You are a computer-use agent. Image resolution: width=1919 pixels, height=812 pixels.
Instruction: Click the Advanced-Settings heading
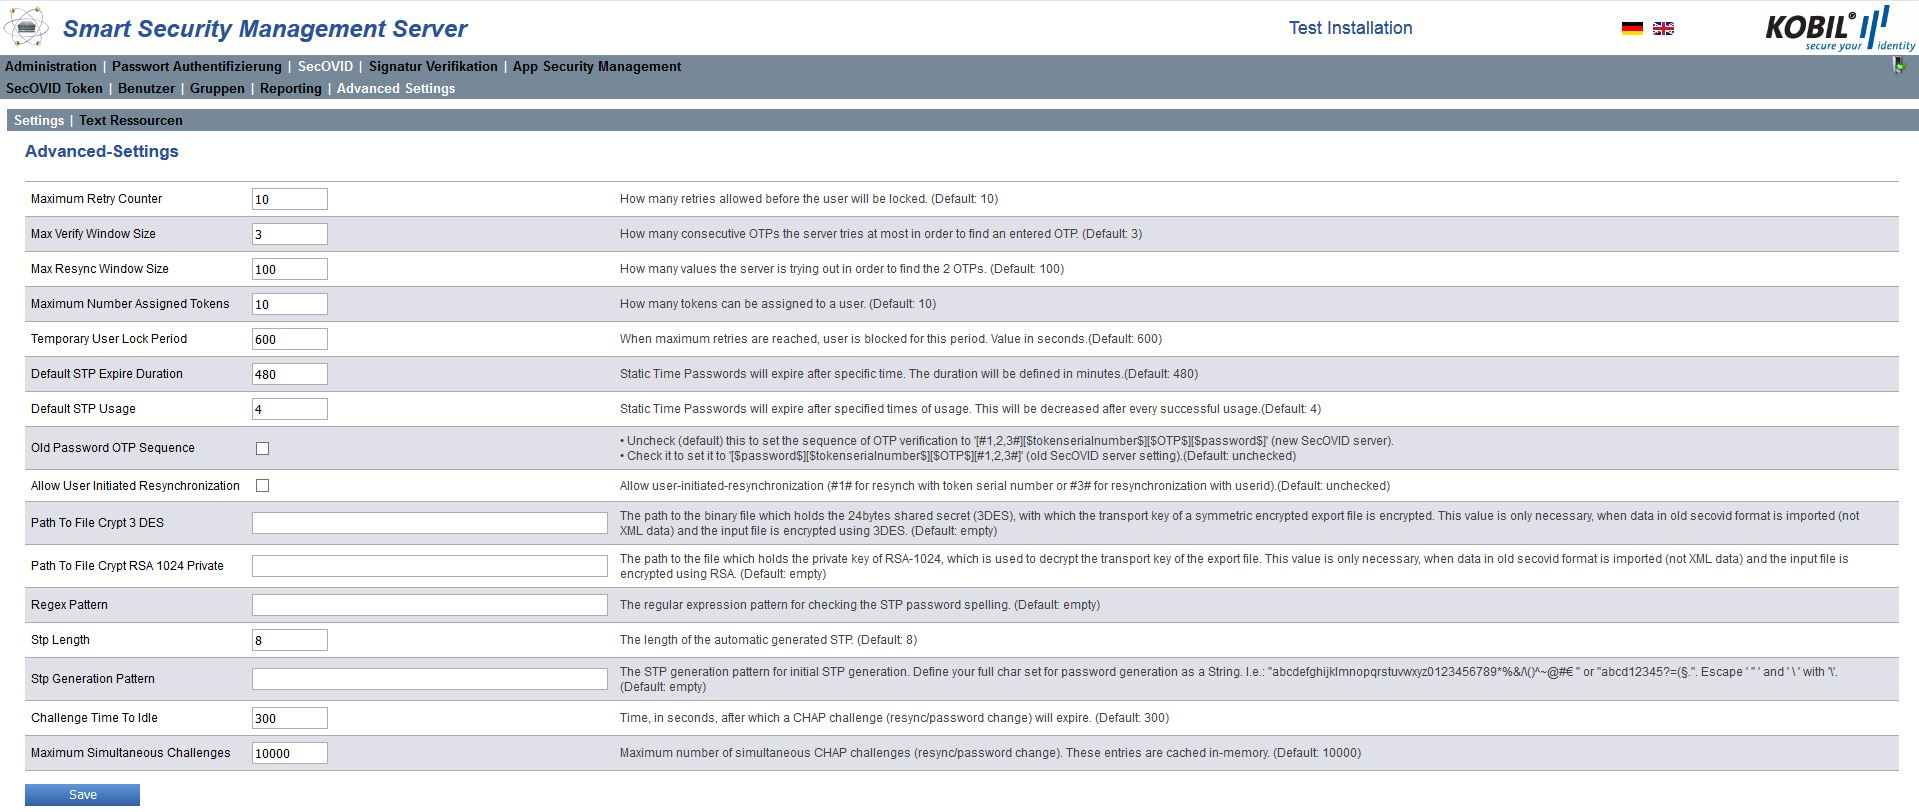point(102,151)
